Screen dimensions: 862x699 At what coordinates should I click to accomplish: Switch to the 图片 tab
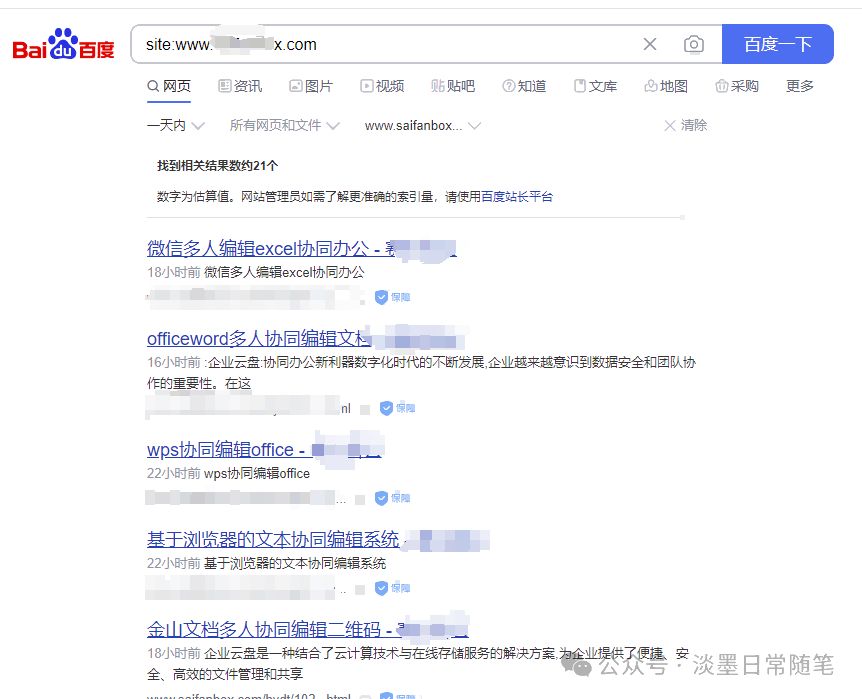click(x=311, y=86)
